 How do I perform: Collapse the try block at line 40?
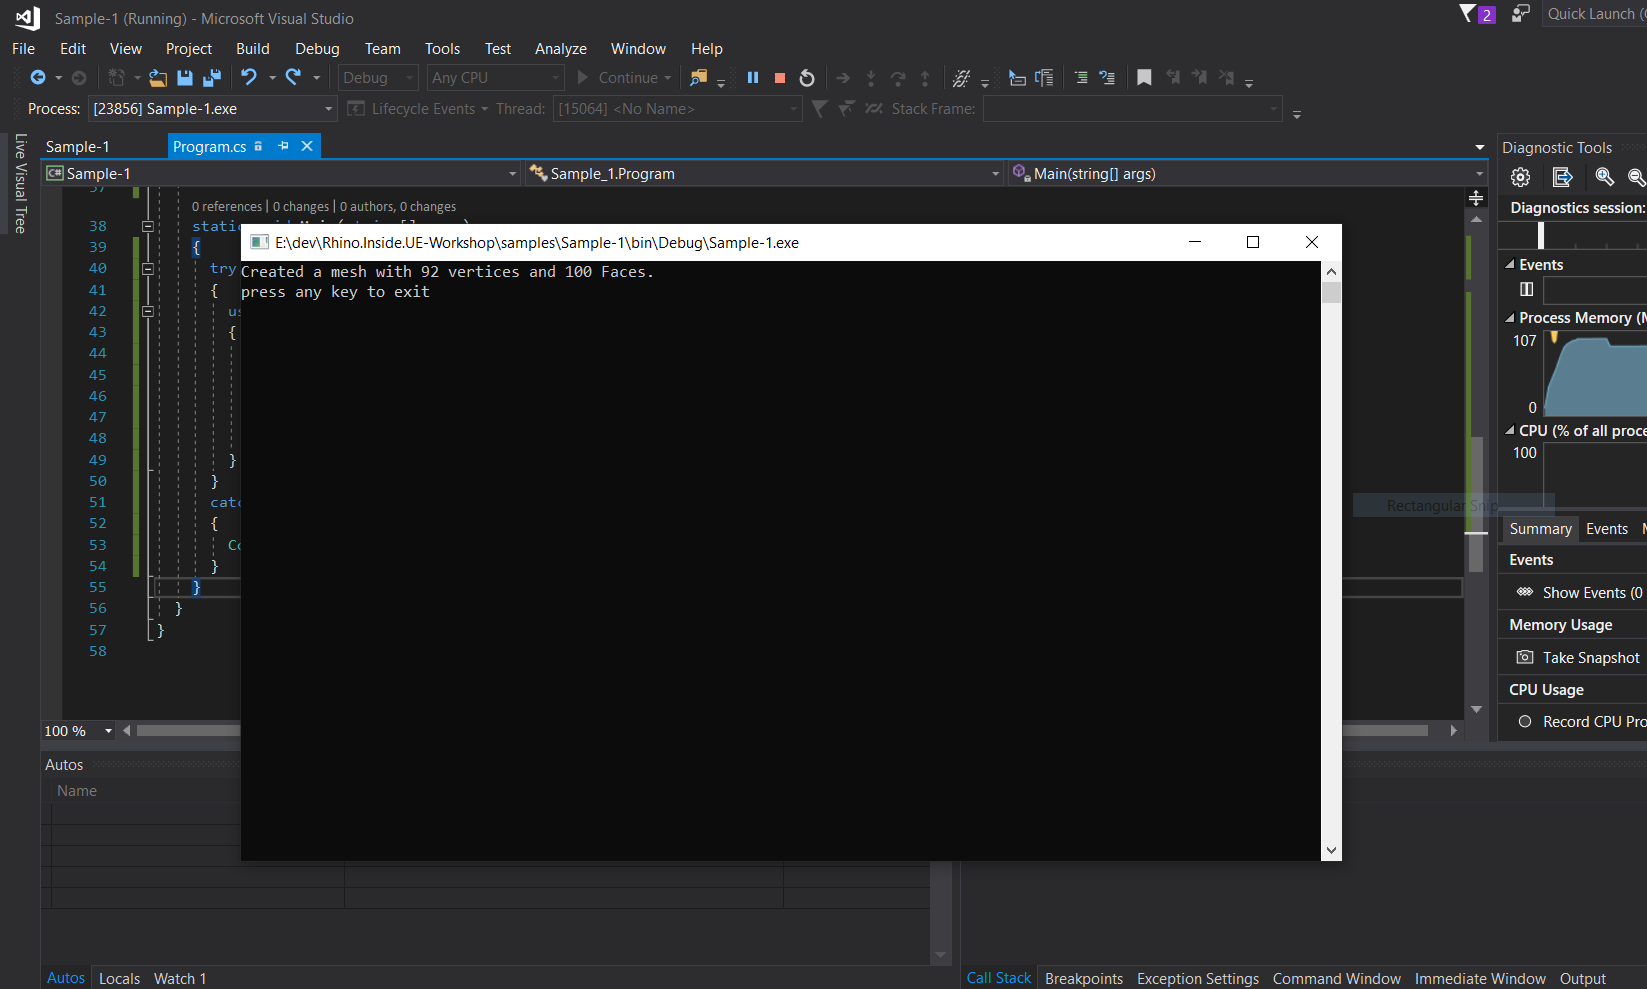click(x=148, y=269)
